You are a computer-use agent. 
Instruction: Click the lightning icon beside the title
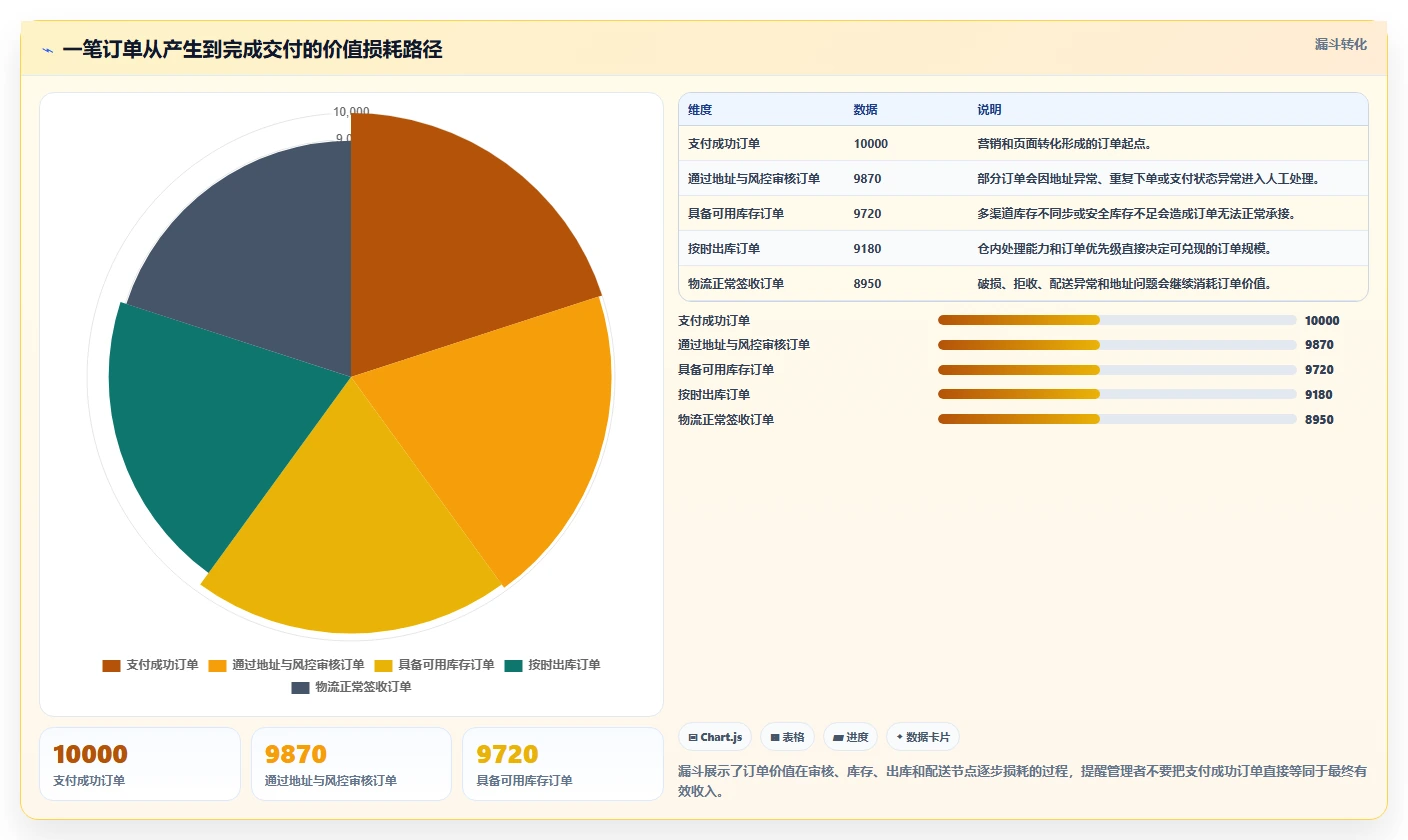(48, 50)
